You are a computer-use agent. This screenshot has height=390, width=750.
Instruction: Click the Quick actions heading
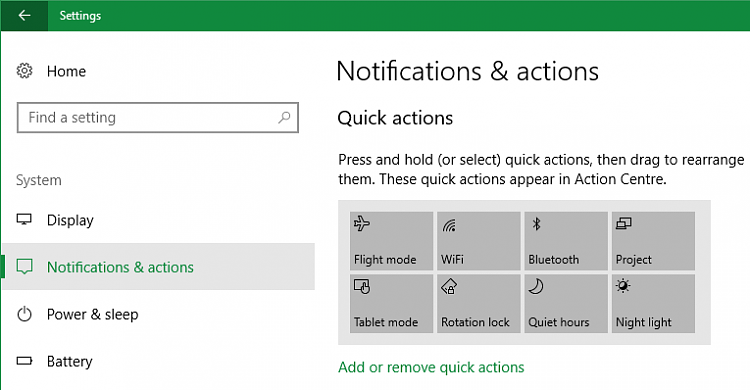[395, 118]
